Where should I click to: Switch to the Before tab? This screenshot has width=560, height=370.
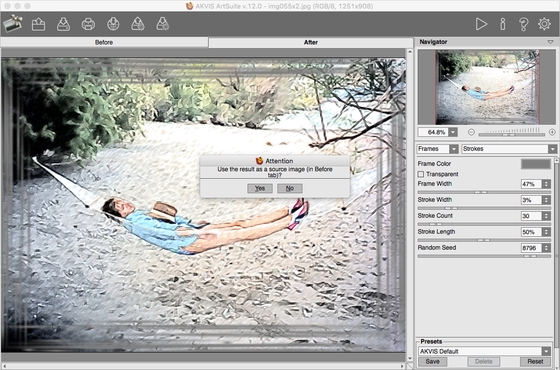(104, 42)
